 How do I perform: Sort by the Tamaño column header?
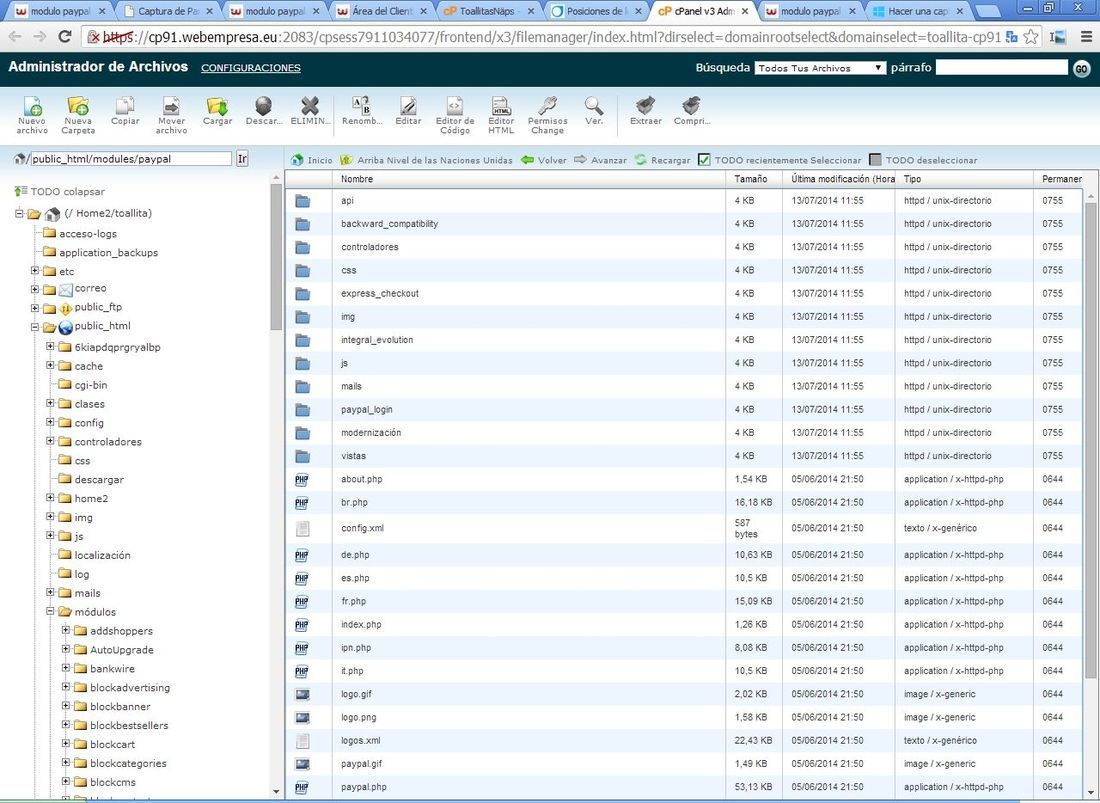click(753, 179)
